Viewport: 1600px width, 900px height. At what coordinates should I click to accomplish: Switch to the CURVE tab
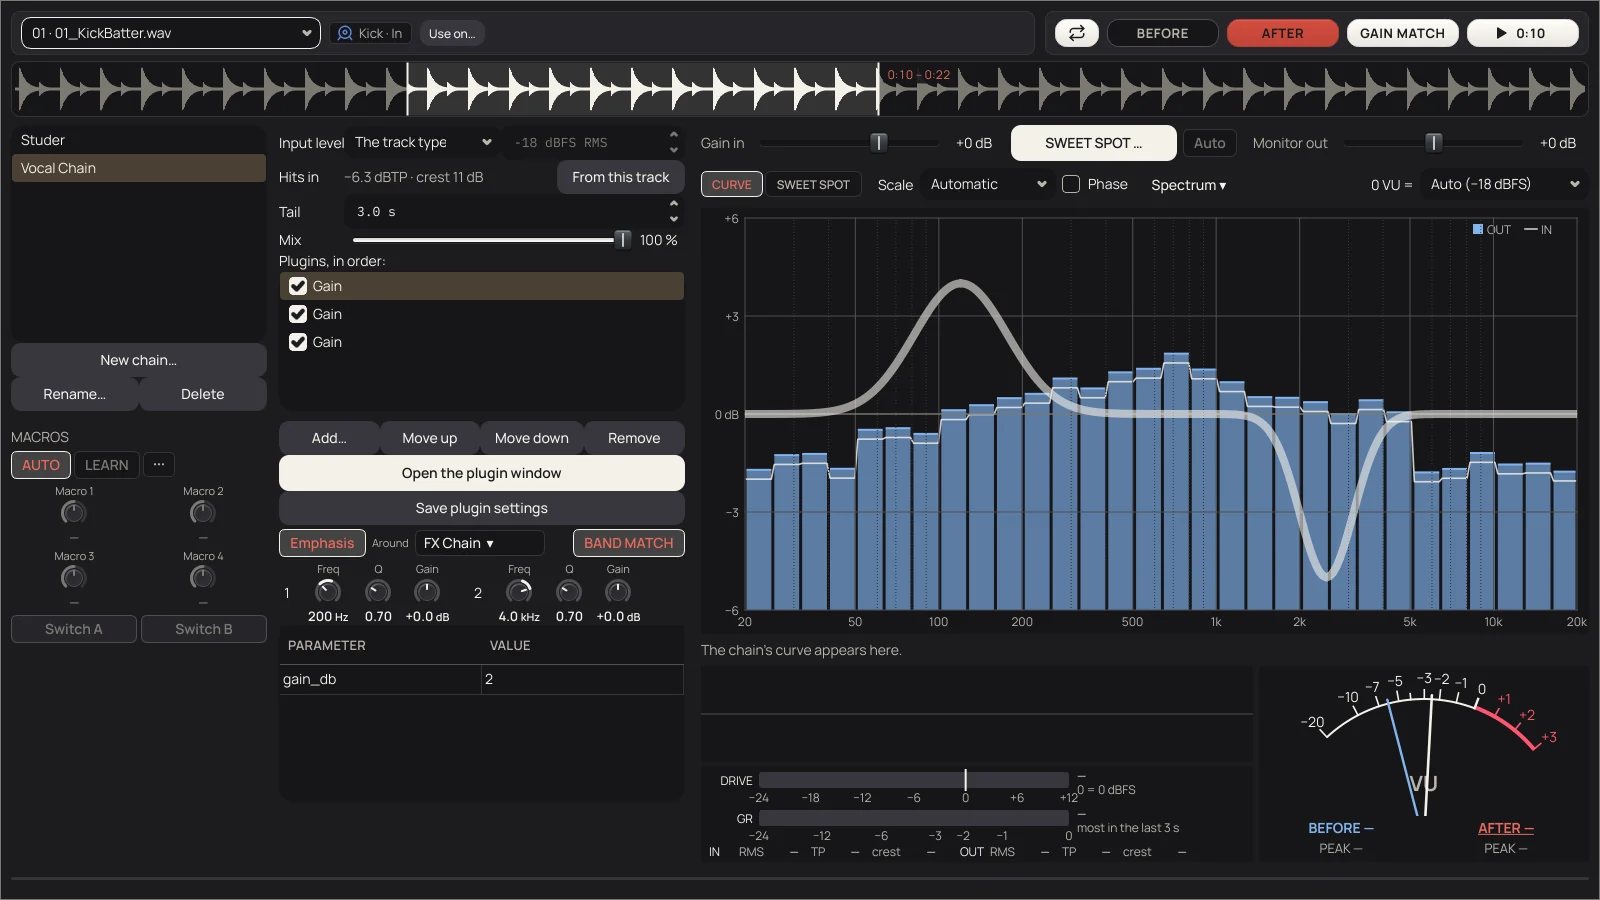point(732,185)
